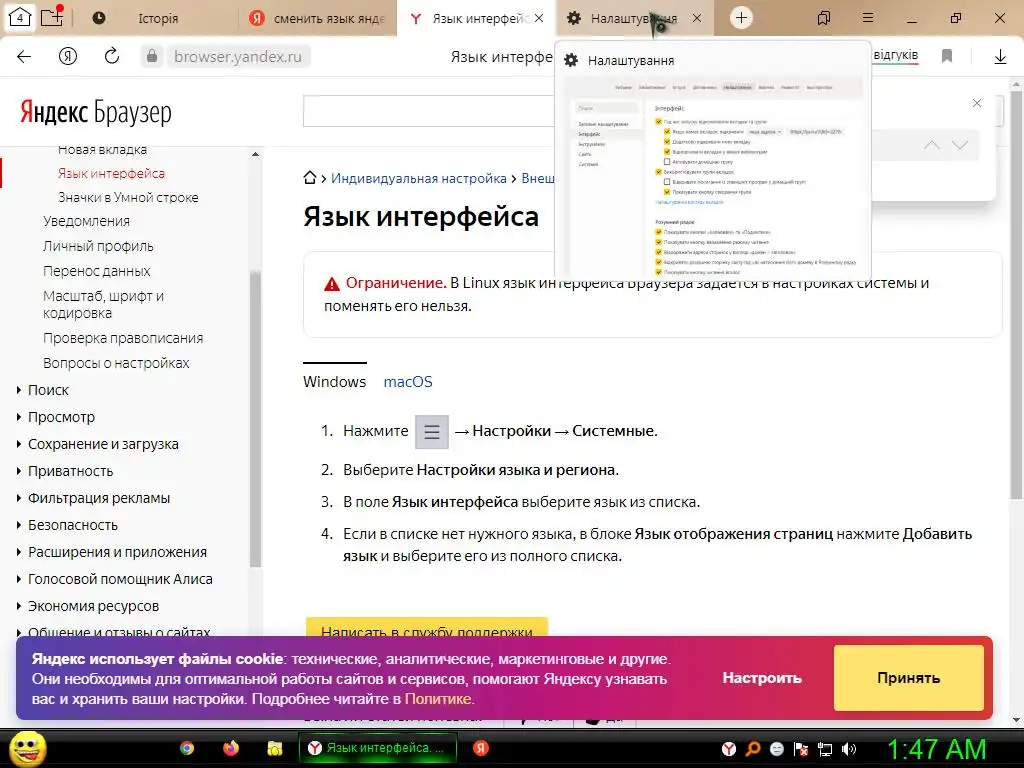Viewport: 1024px width, 768px height.
Task: Expand the Приватность section
Action: point(70,471)
